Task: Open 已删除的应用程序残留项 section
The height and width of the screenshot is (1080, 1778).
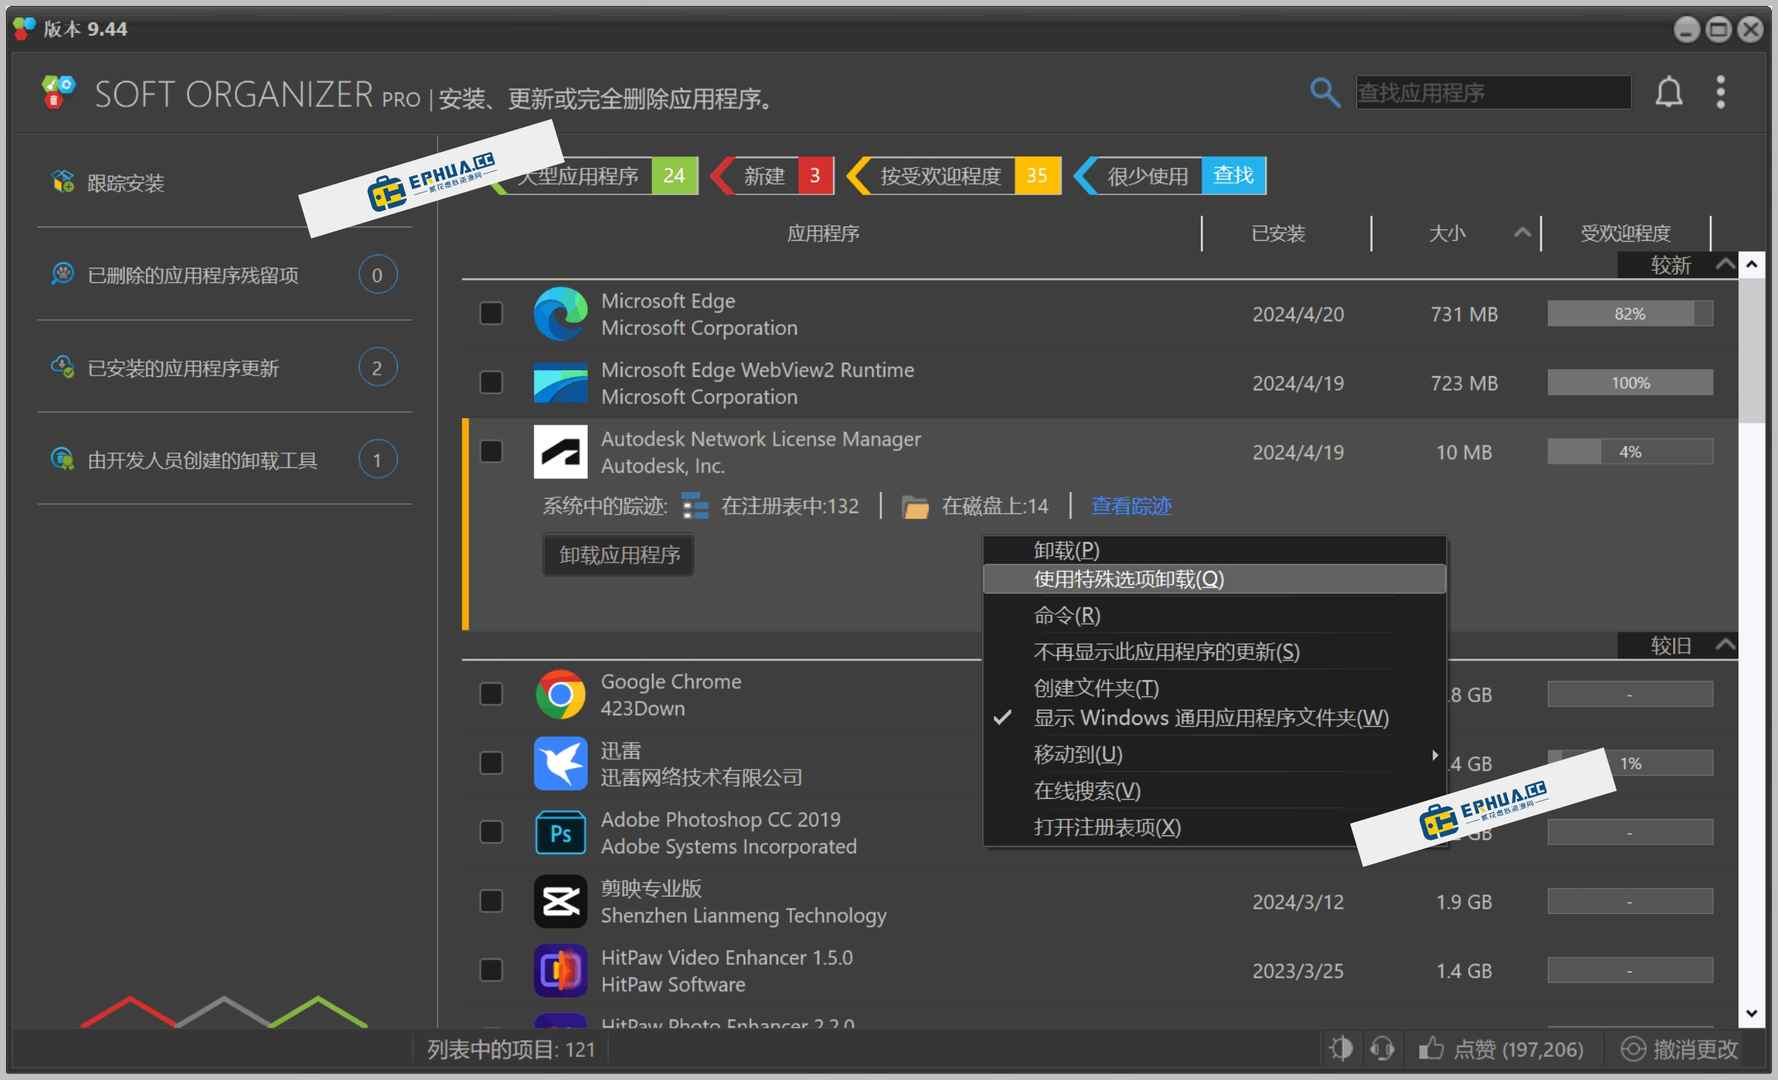Action: coord(225,275)
